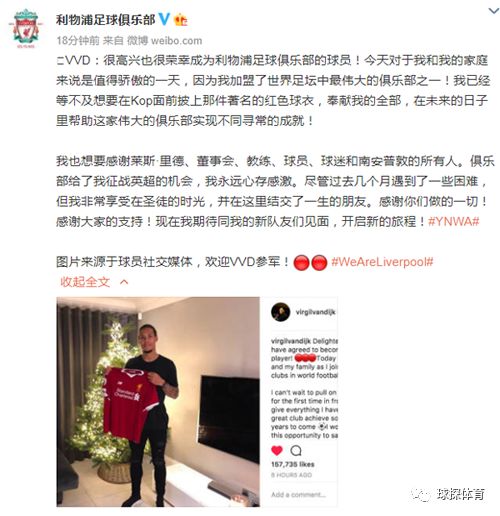Click the membership crown badge icon
The width and height of the screenshot is (500, 516).
coord(181,20)
